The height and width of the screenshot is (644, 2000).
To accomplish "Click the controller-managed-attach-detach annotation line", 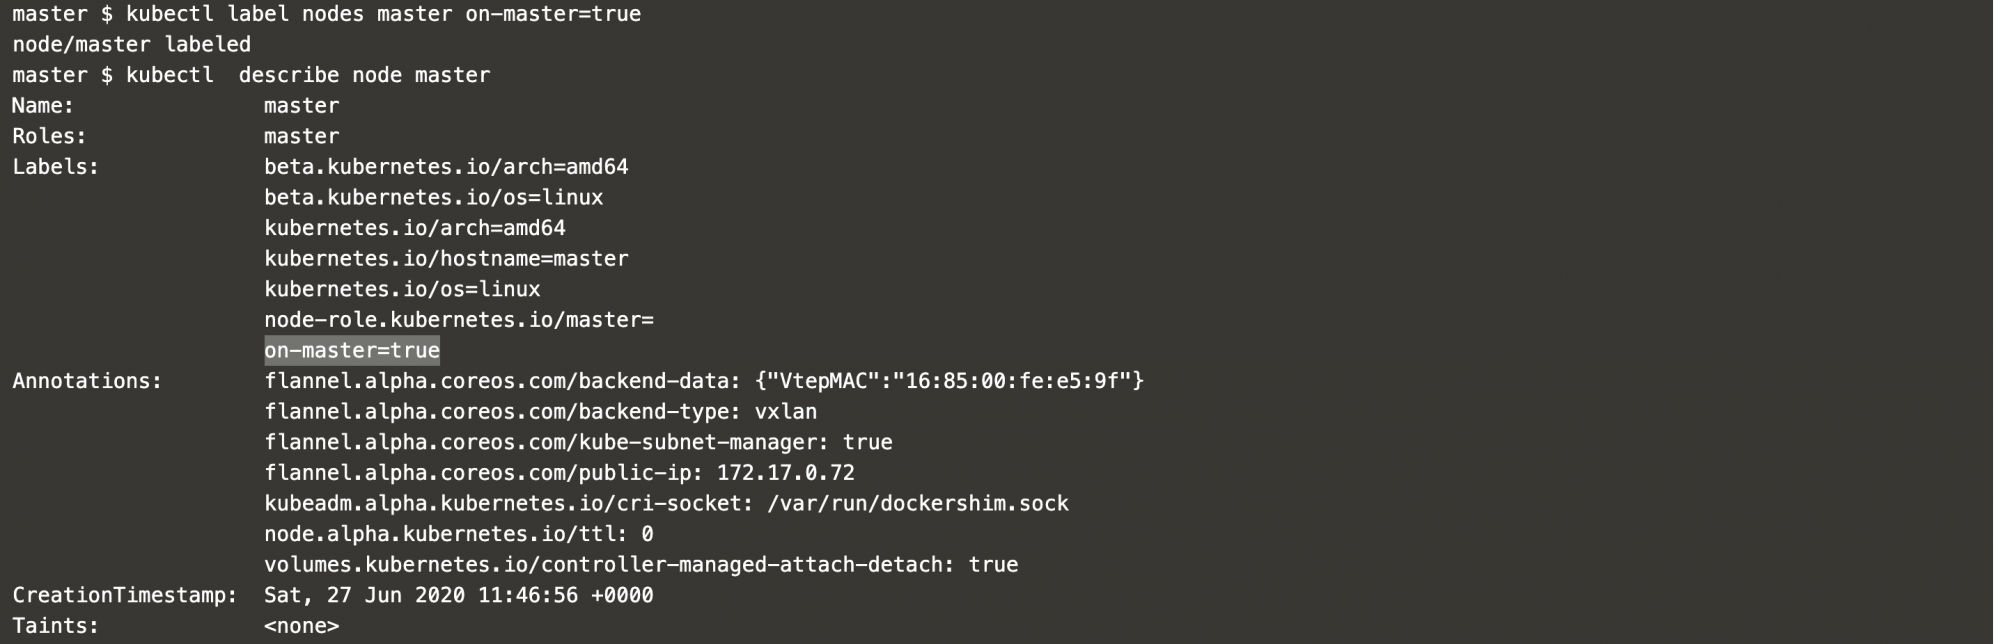I will (x=641, y=565).
